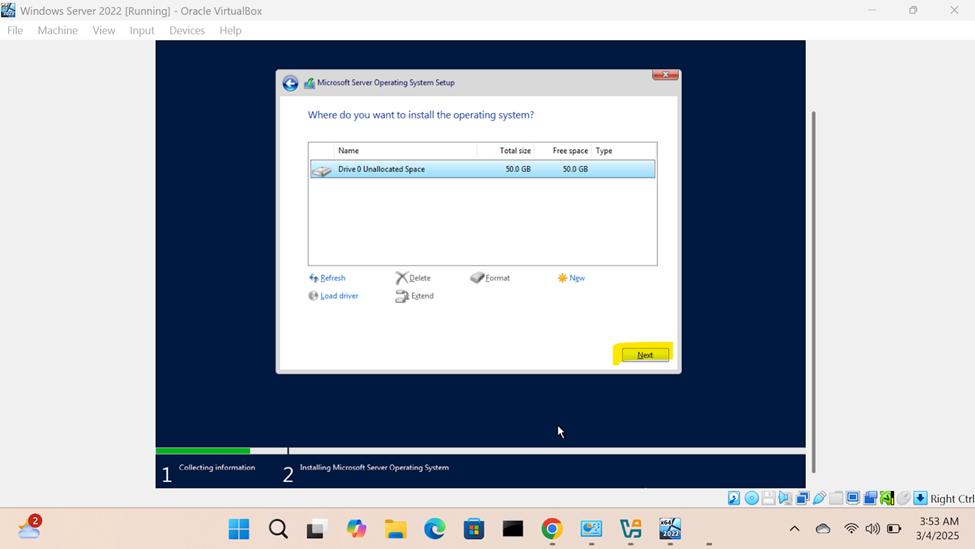The height and width of the screenshot is (549, 975).
Task: Open the Machine menu
Action: click(x=57, y=30)
